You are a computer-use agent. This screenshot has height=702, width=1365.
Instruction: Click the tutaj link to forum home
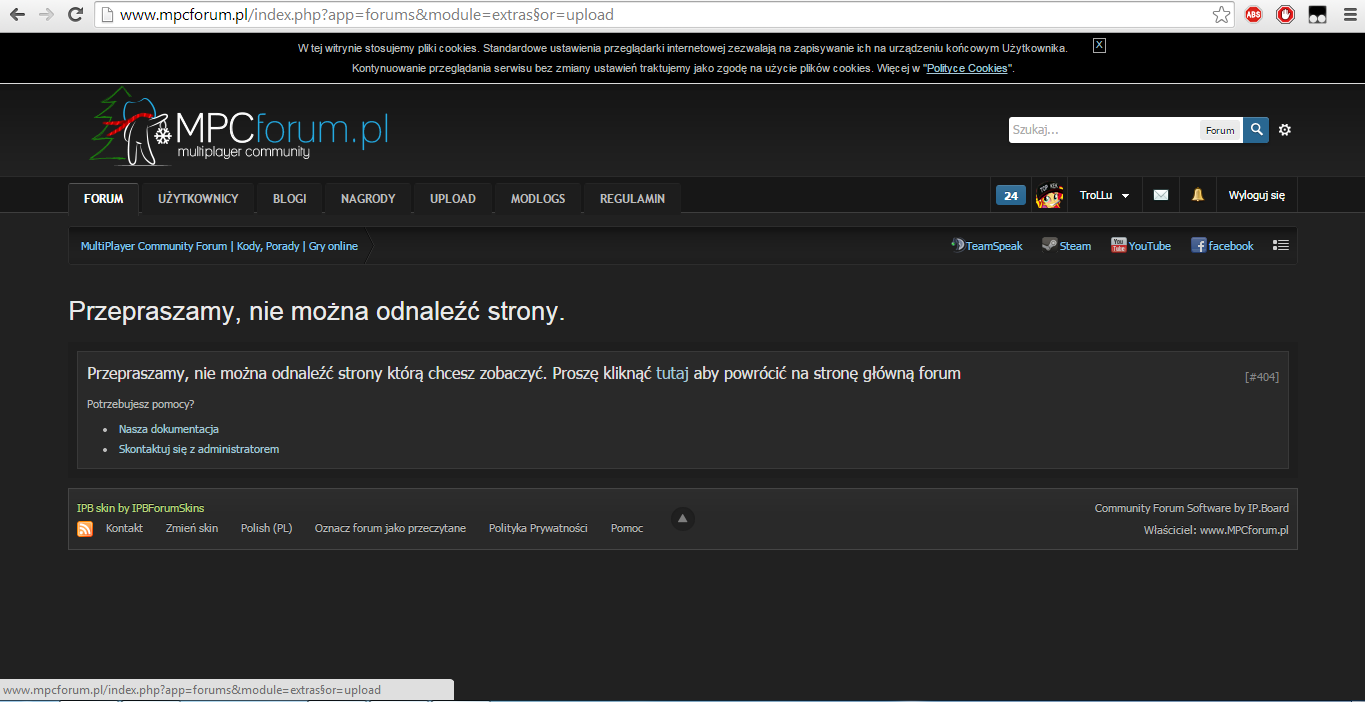(672, 373)
